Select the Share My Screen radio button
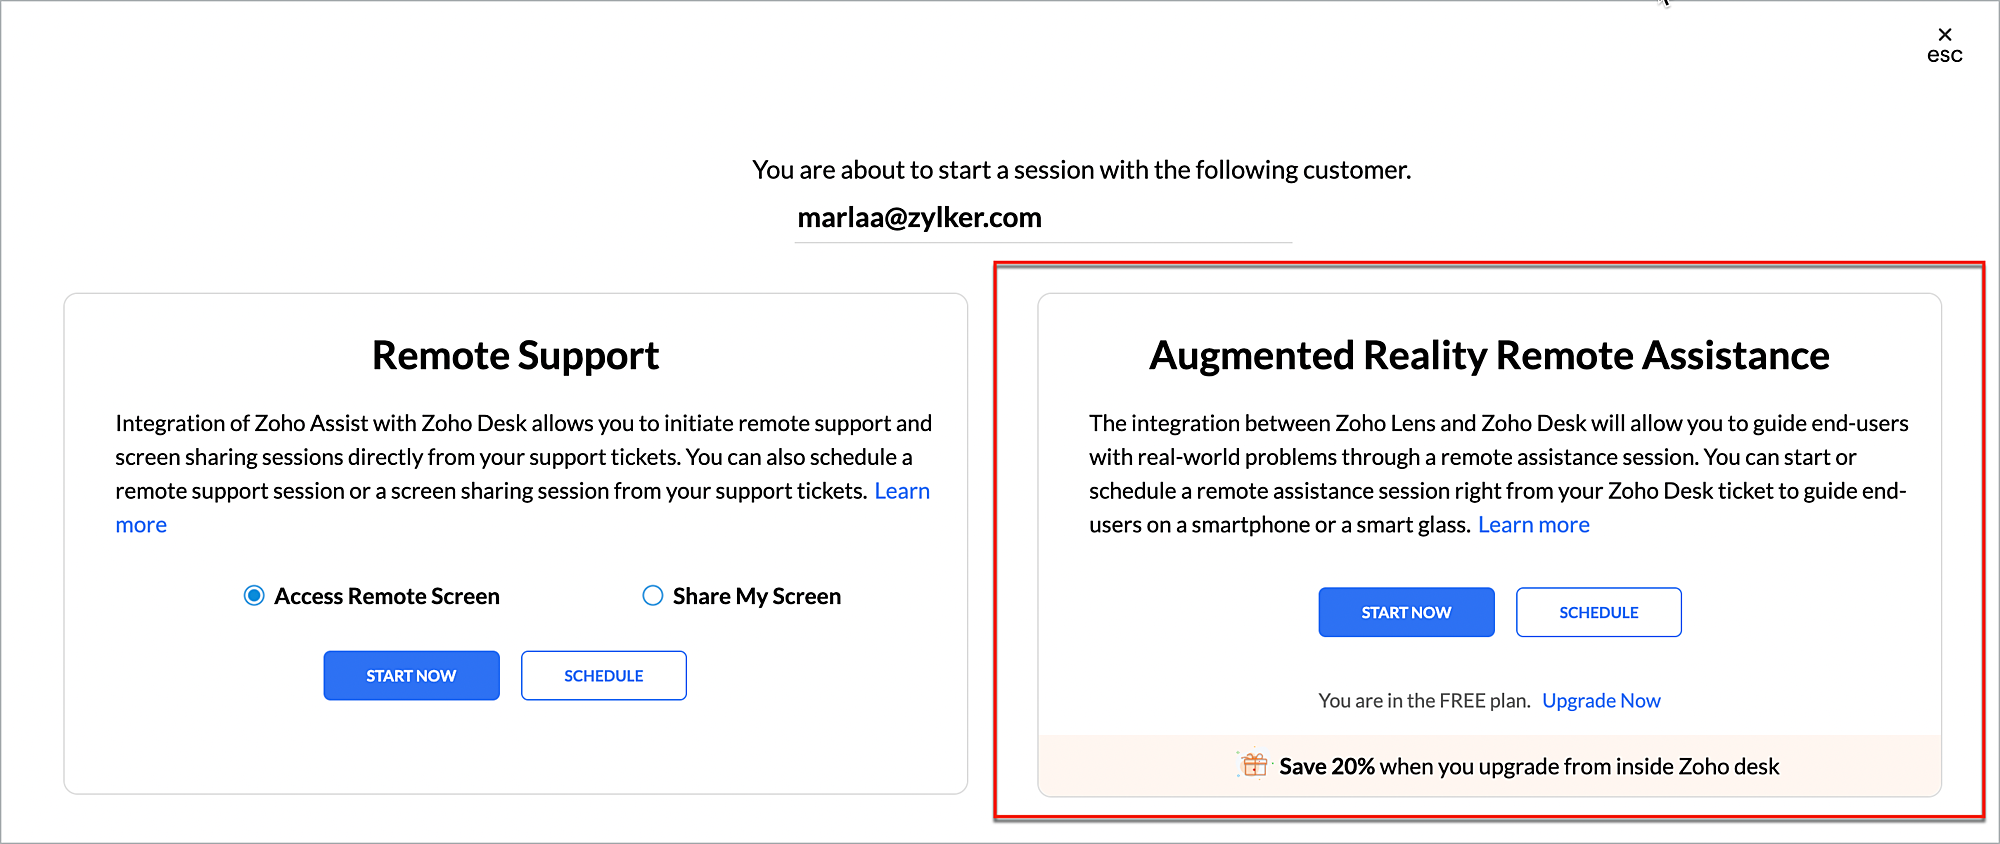 [x=653, y=596]
